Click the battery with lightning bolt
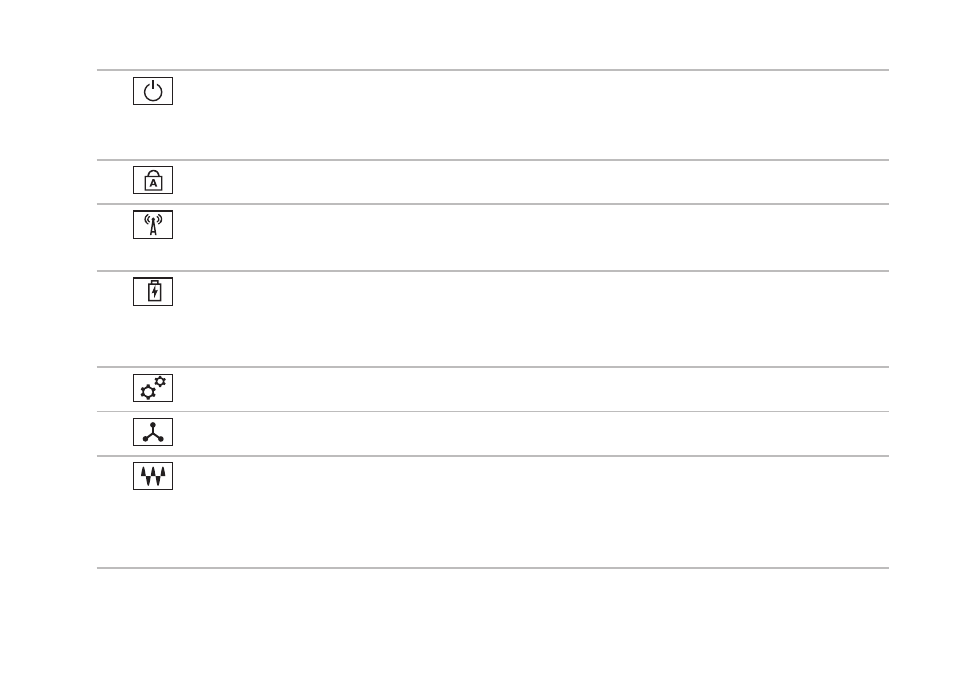This screenshot has height=676, width=953. tap(153, 292)
